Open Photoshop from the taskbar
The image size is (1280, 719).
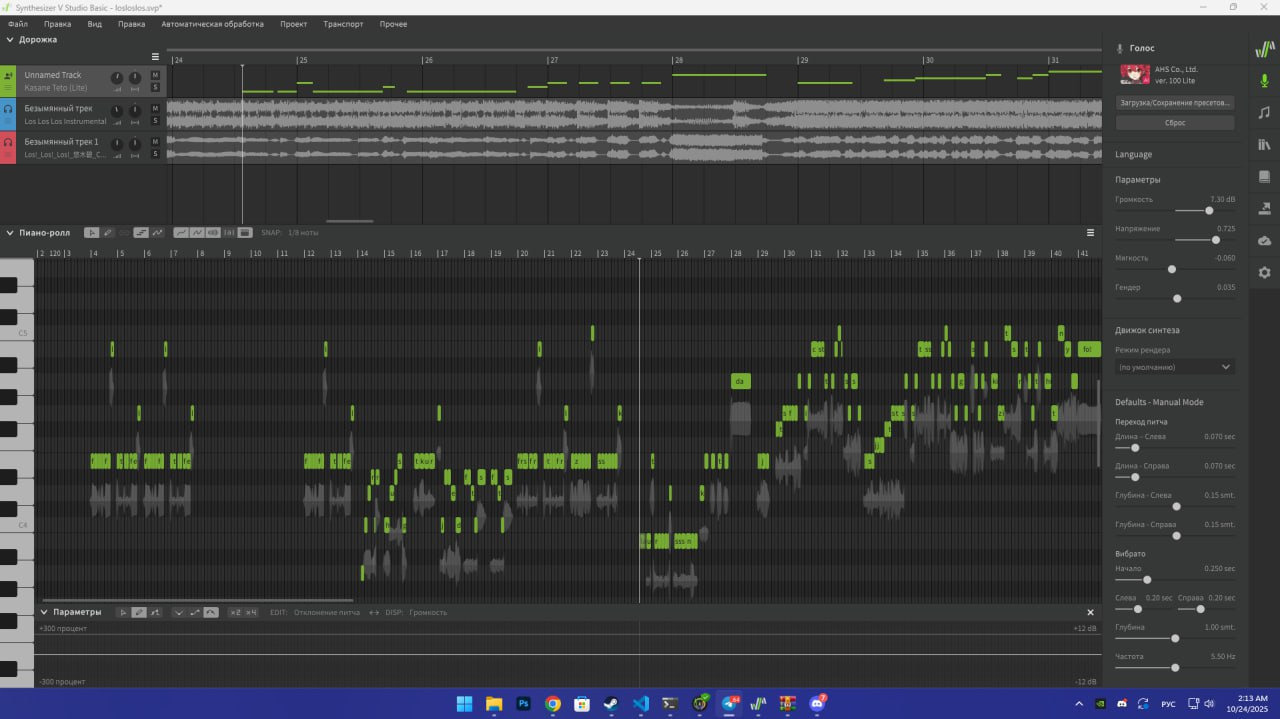coord(523,703)
